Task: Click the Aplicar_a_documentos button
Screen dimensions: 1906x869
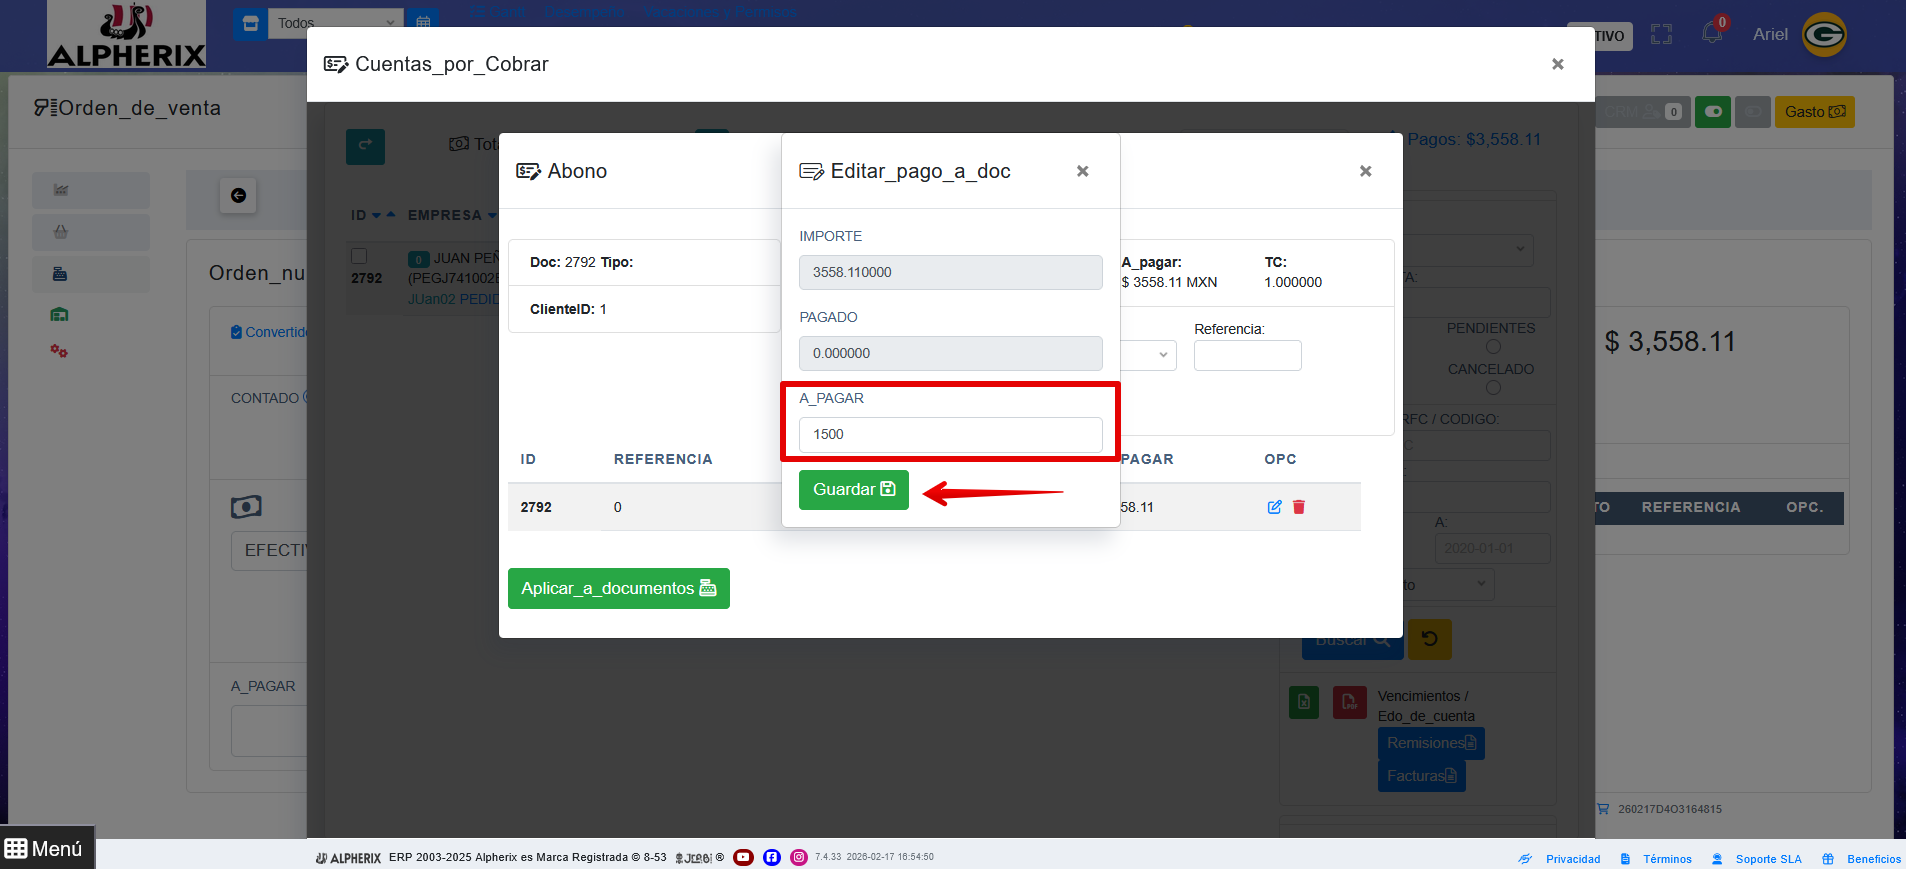Action: 618,588
